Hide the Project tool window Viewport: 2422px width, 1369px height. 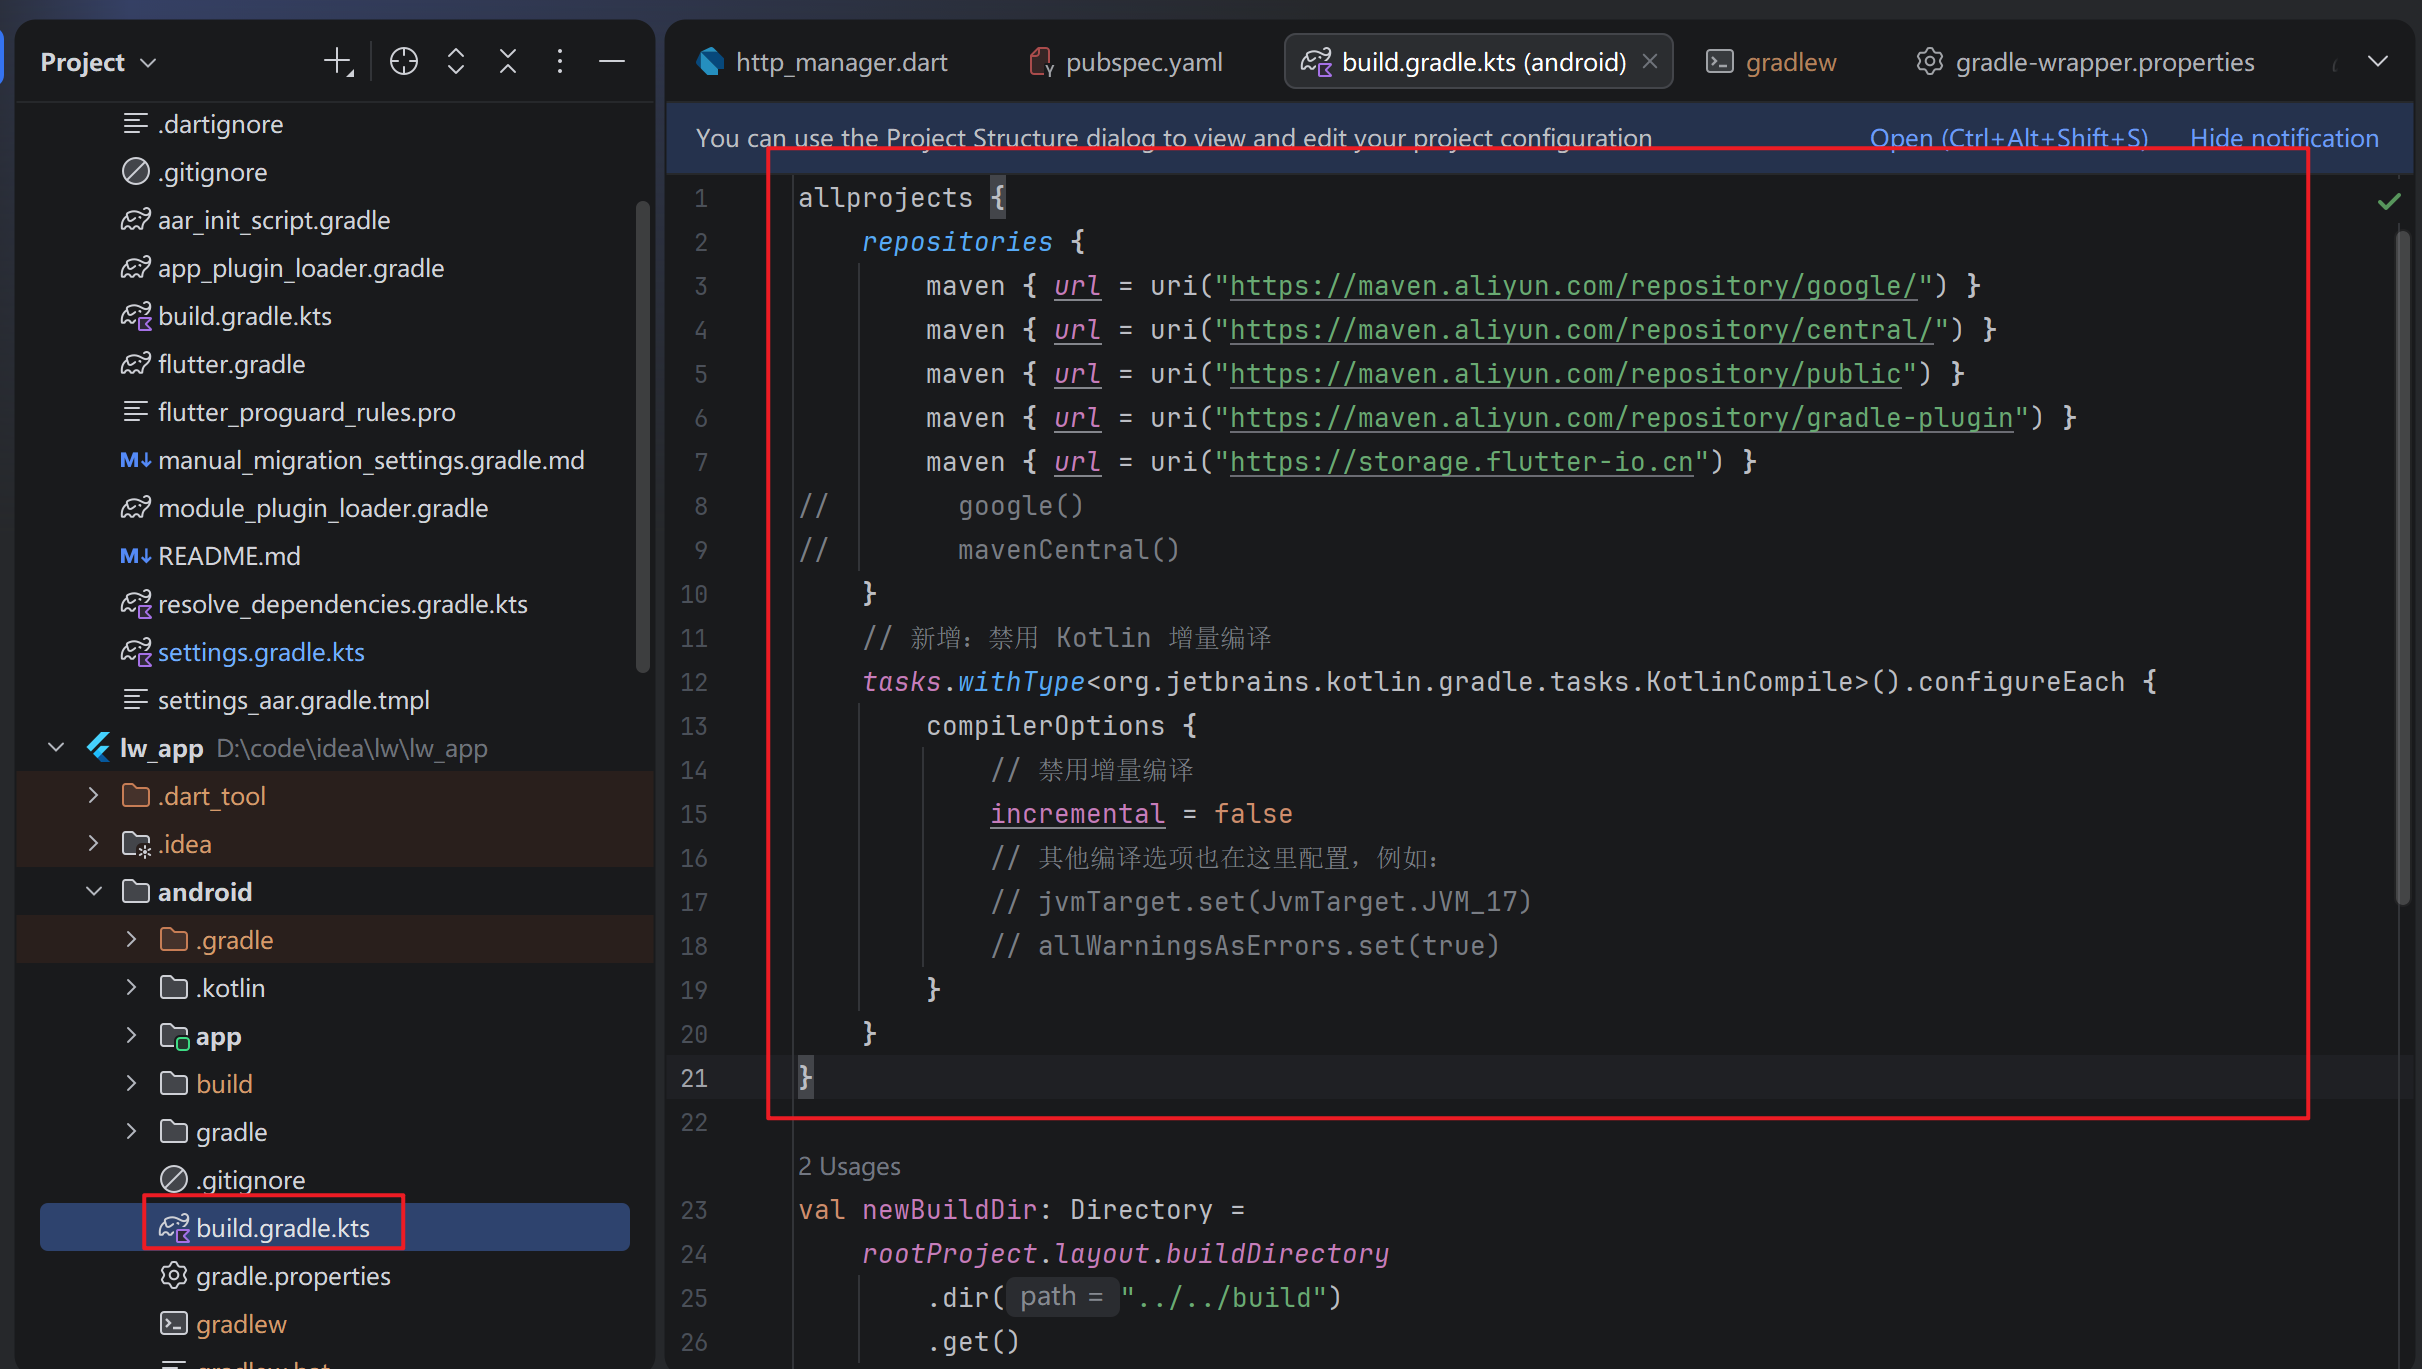click(x=612, y=62)
